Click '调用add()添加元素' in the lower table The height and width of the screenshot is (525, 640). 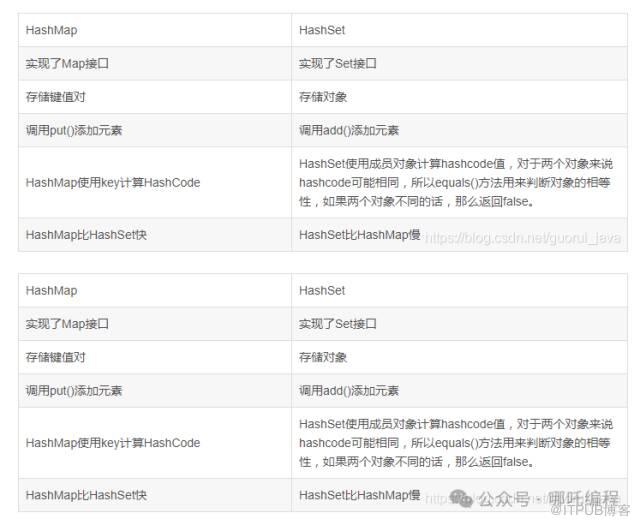(x=349, y=391)
